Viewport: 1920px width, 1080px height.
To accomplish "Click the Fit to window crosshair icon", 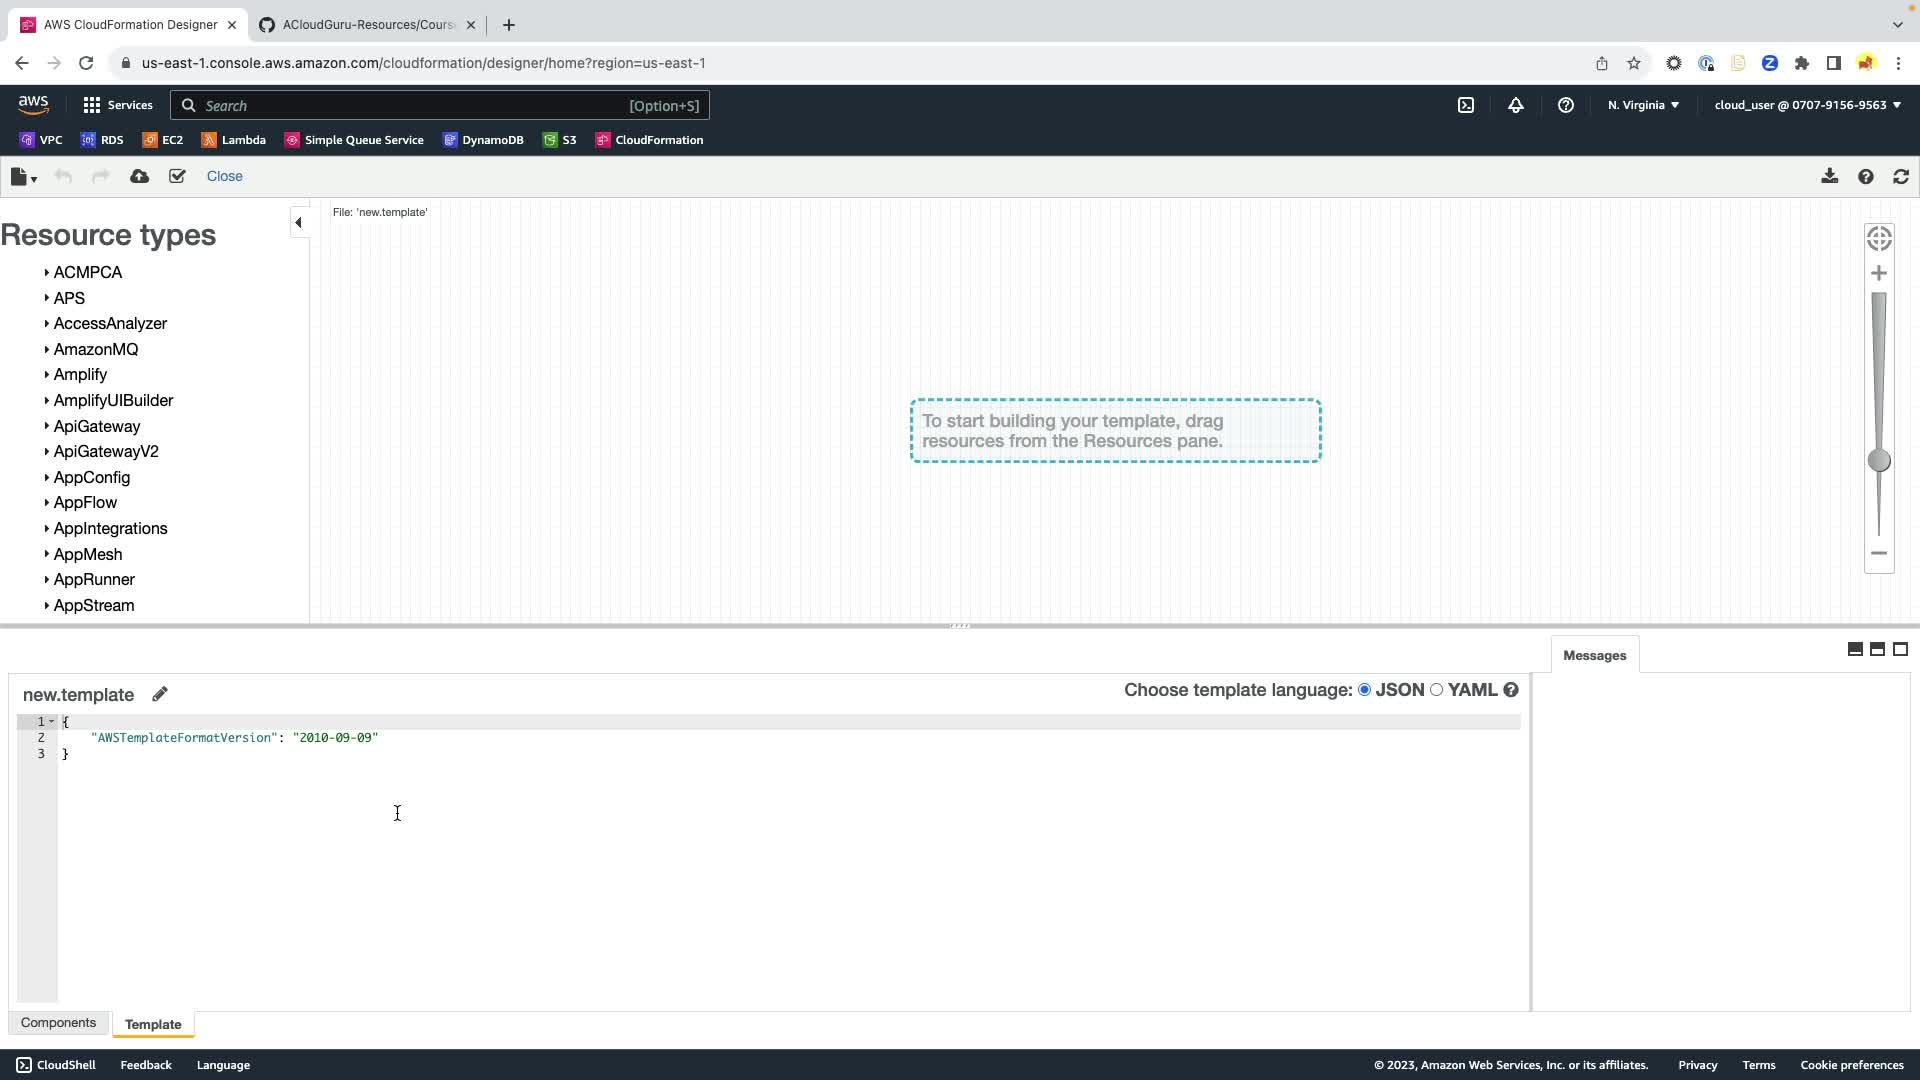I will point(1879,238).
